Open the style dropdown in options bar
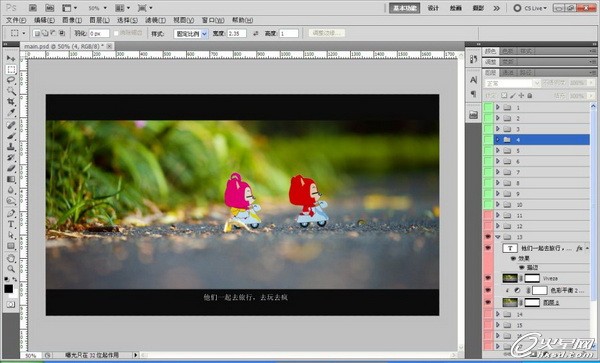This screenshot has width=600, height=363. pyautogui.click(x=191, y=34)
